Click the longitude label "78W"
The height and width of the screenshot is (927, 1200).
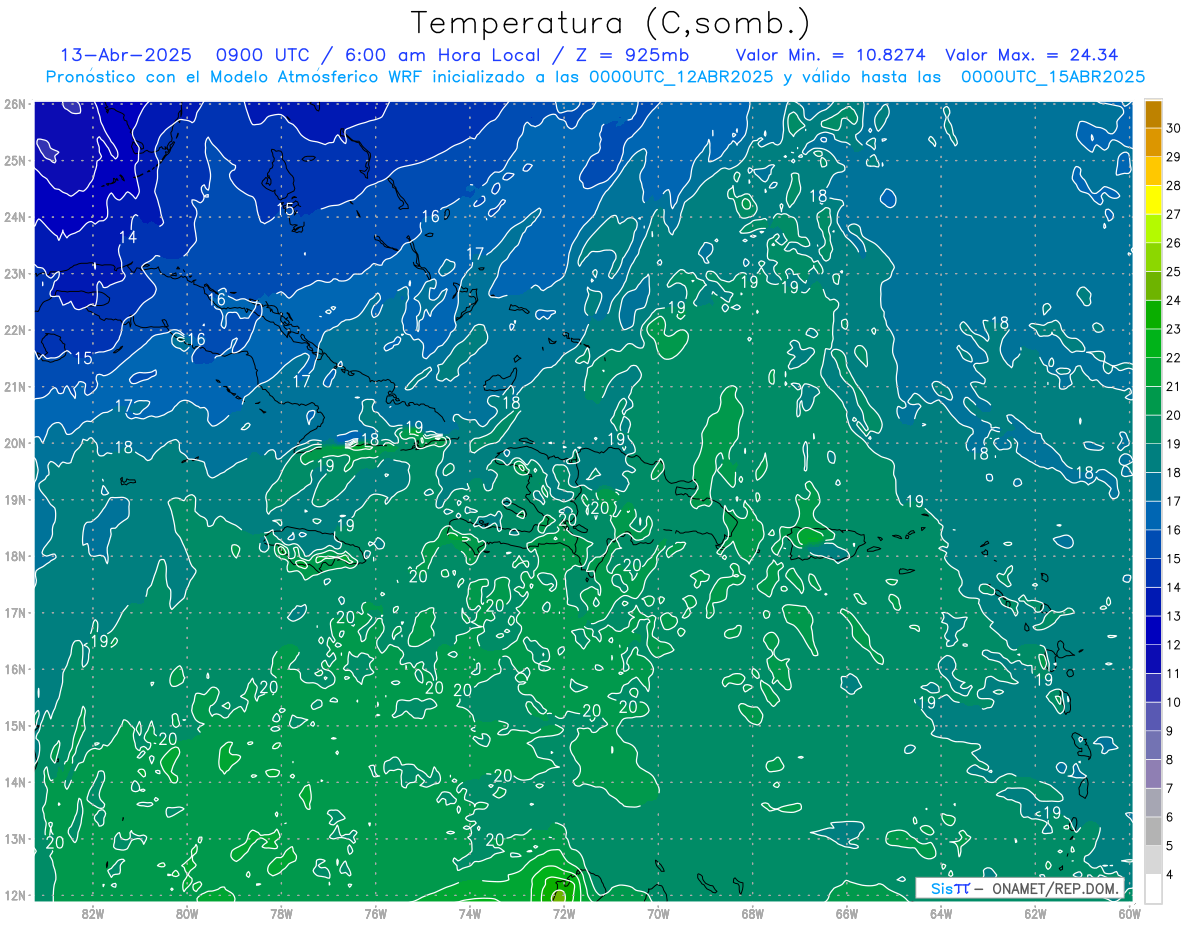tap(281, 913)
